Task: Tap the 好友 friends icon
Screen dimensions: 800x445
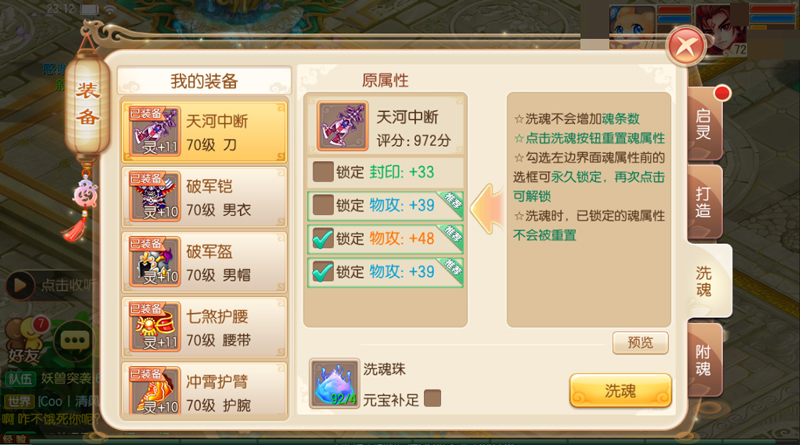Action: [24, 340]
